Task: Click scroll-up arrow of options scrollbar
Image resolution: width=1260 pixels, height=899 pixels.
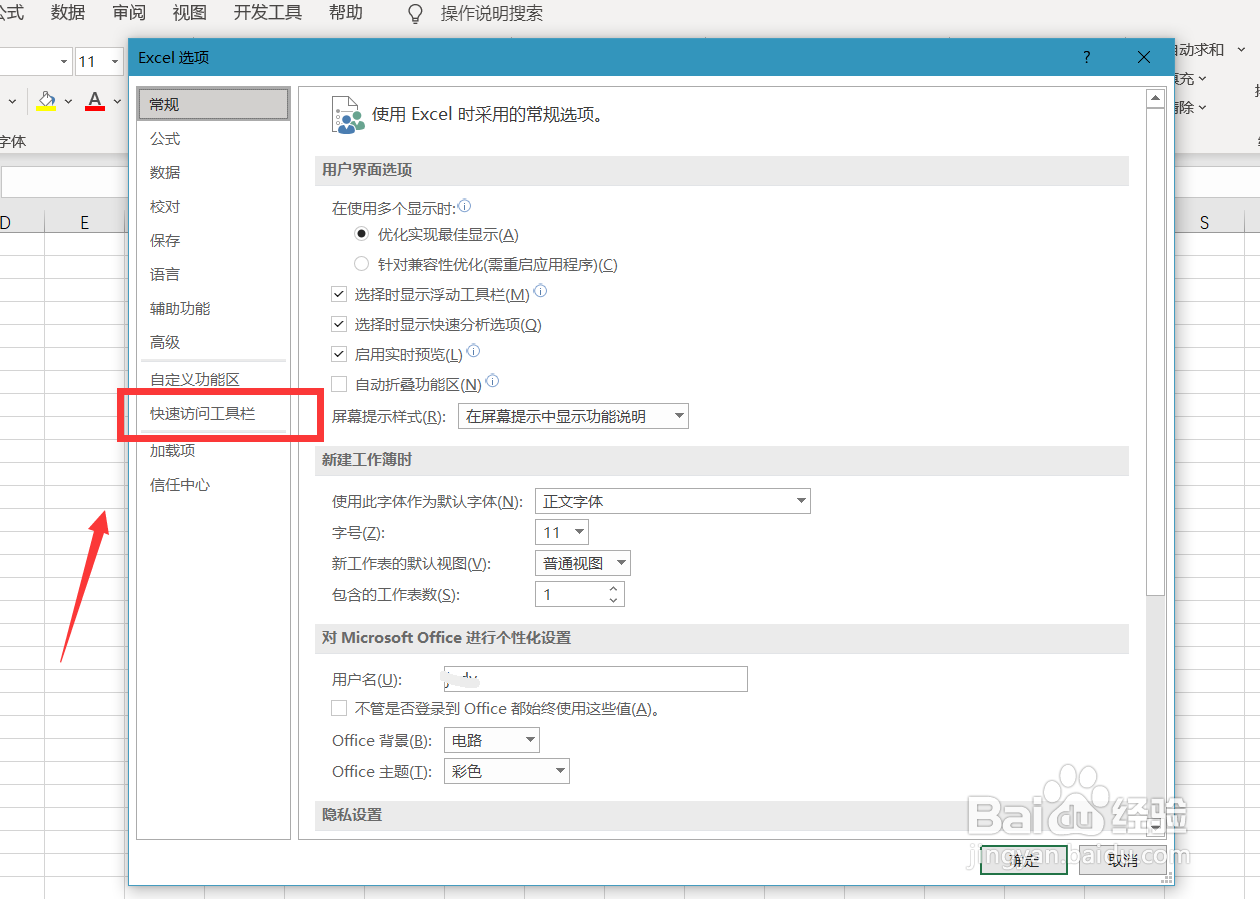Action: [1155, 98]
